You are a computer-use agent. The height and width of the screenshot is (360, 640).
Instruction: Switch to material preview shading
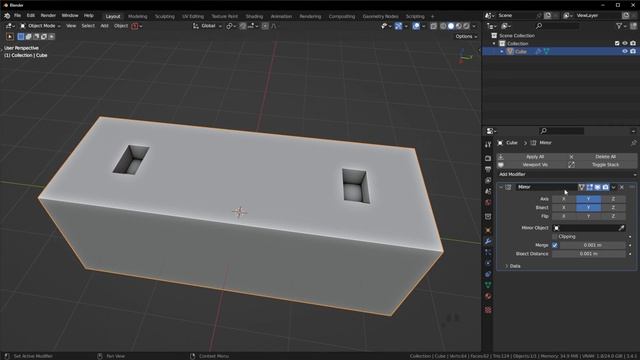click(459, 26)
